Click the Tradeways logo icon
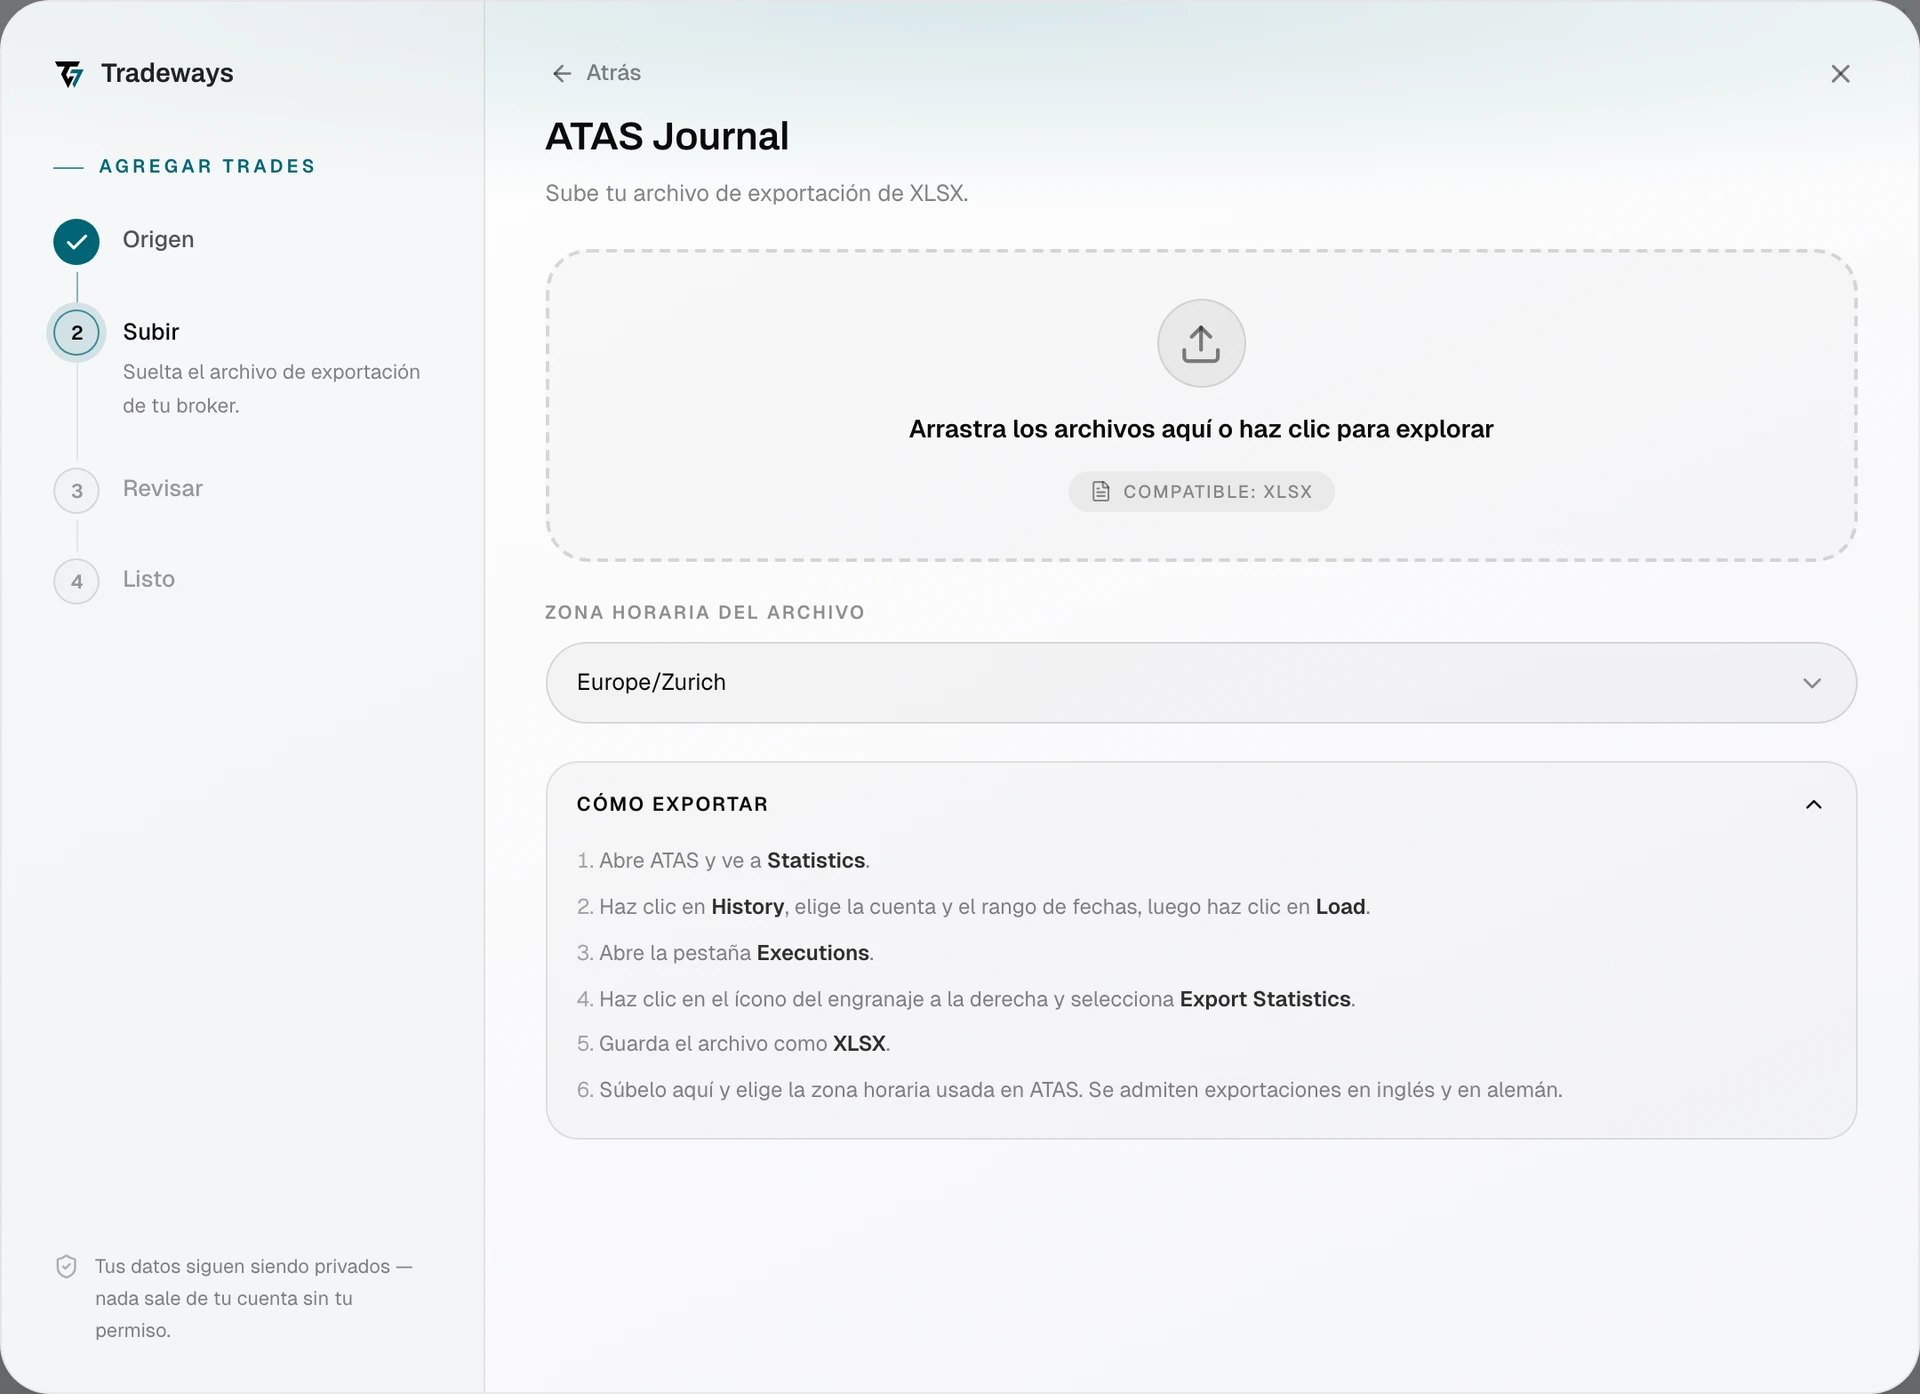 69,74
